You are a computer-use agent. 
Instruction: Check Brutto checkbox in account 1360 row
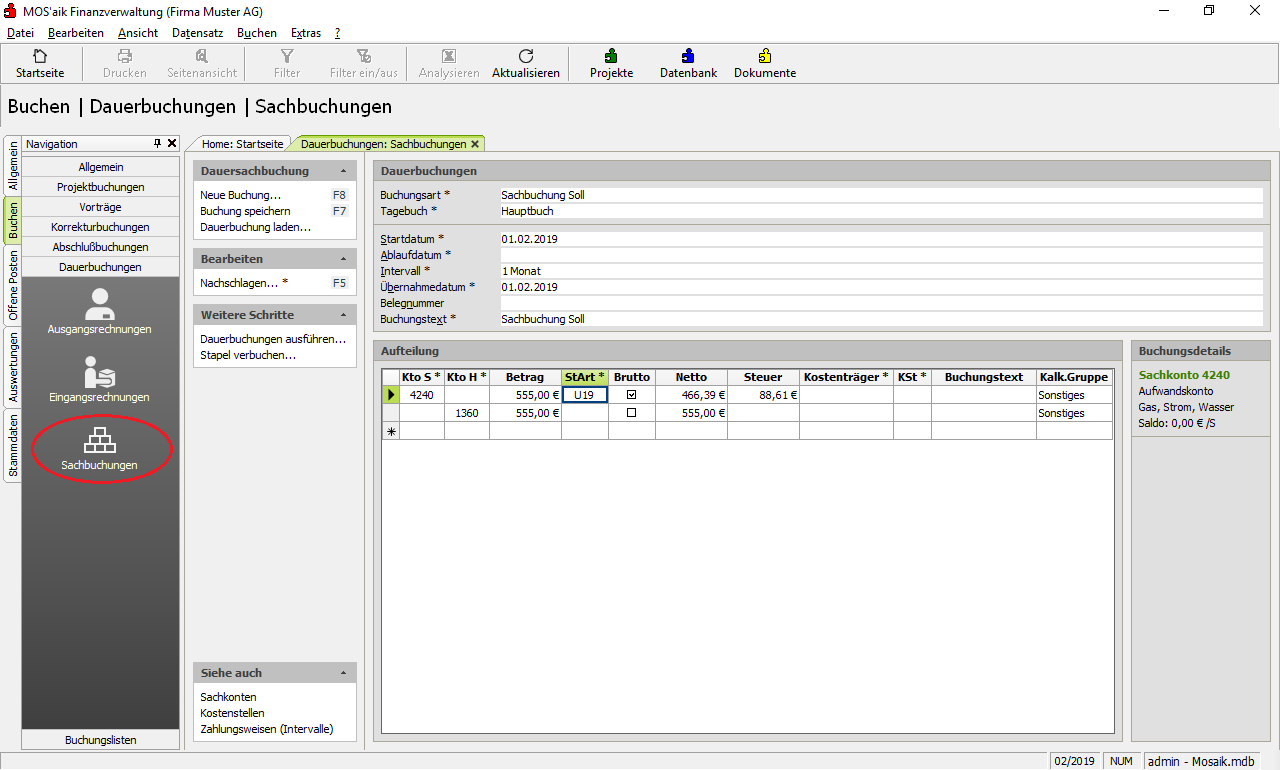[631, 413]
